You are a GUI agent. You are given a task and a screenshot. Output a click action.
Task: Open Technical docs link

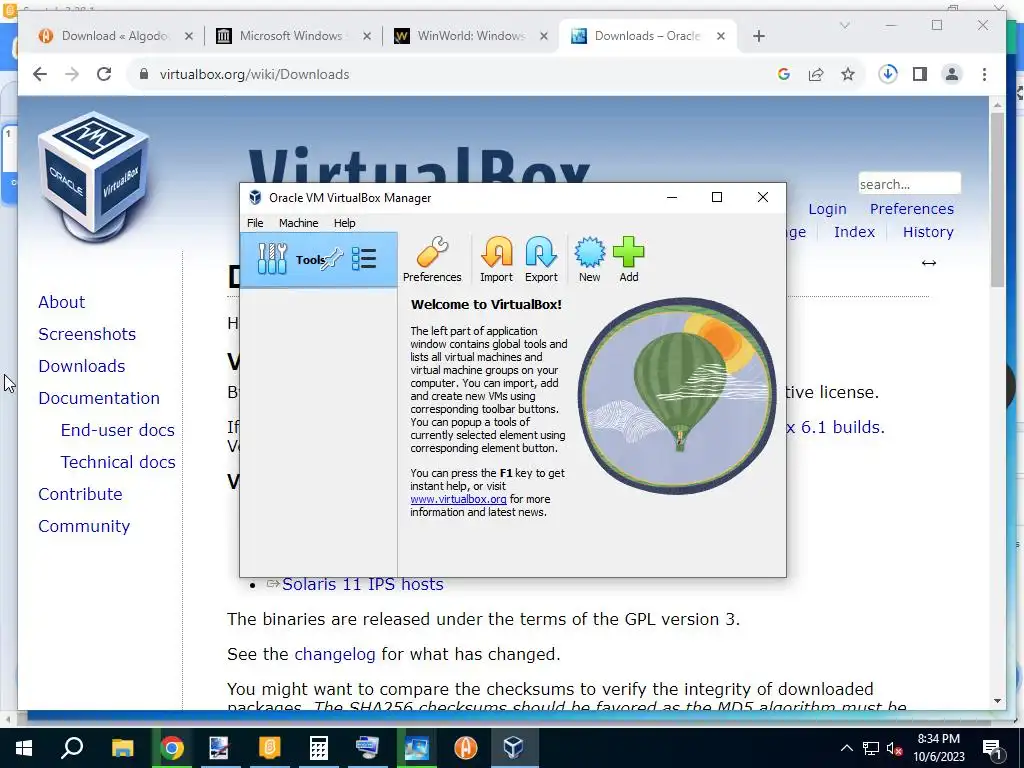(x=118, y=462)
